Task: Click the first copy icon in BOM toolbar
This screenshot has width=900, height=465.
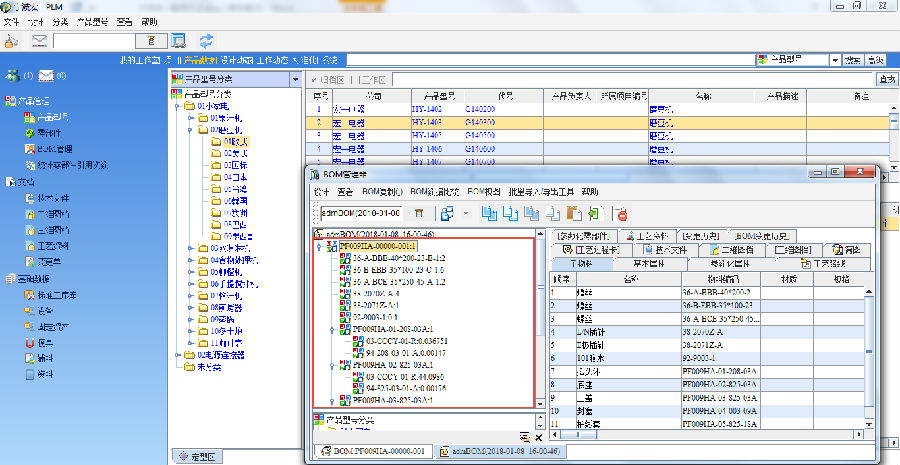Action: (x=488, y=213)
